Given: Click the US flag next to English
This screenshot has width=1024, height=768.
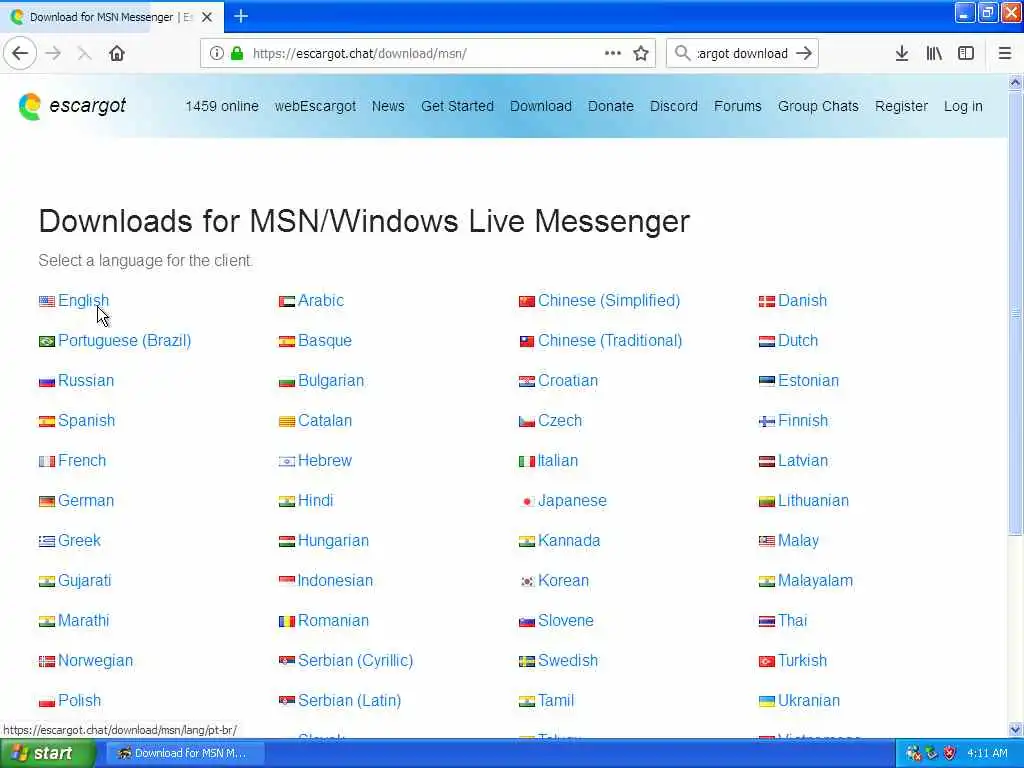Looking at the screenshot, I should (x=46, y=302).
